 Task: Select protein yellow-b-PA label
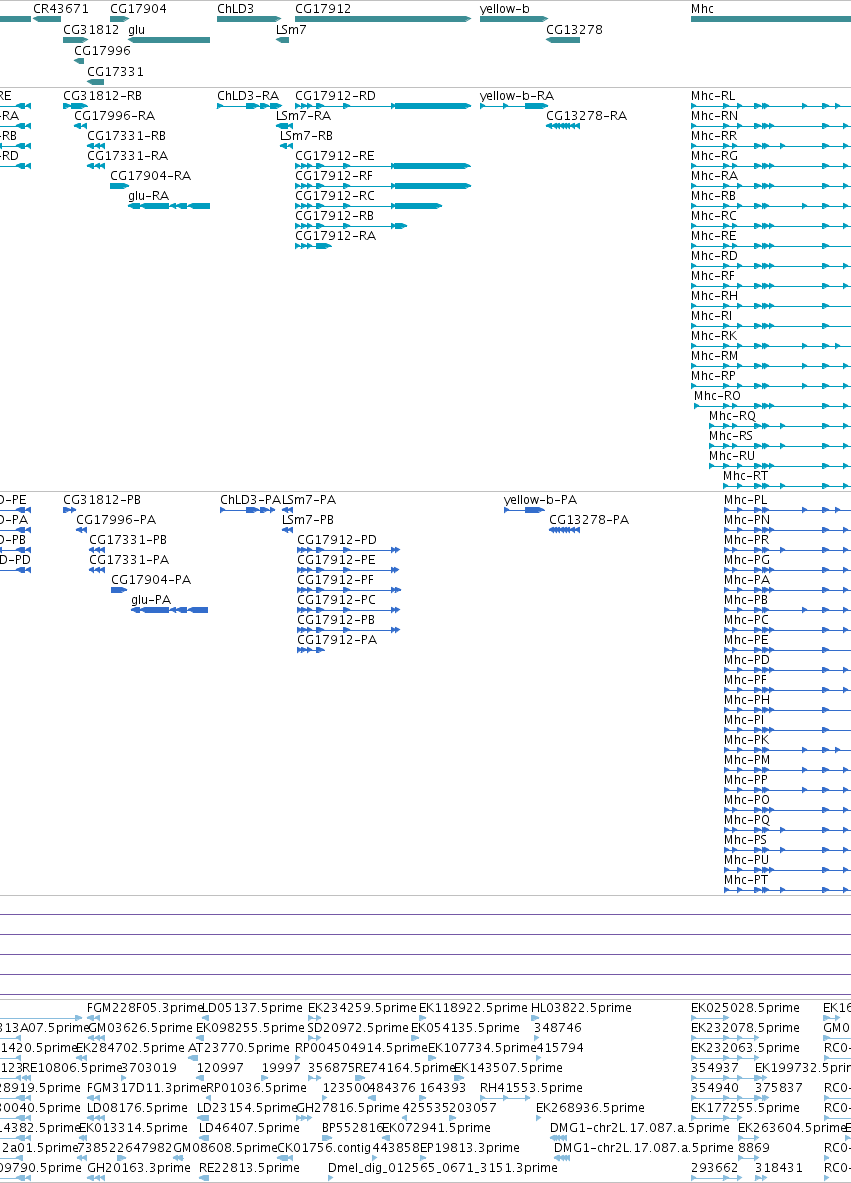click(x=540, y=499)
